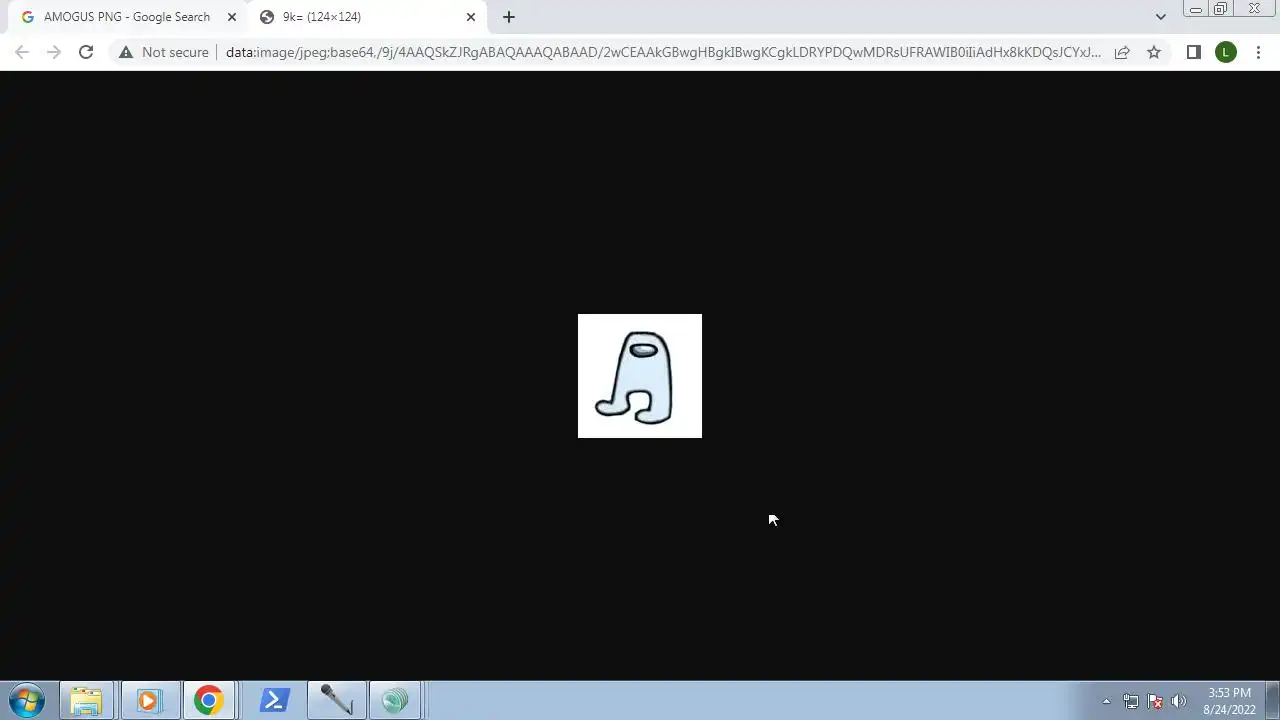
Task: Open Chrome's three-dot menu
Action: (x=1258, y=52)
